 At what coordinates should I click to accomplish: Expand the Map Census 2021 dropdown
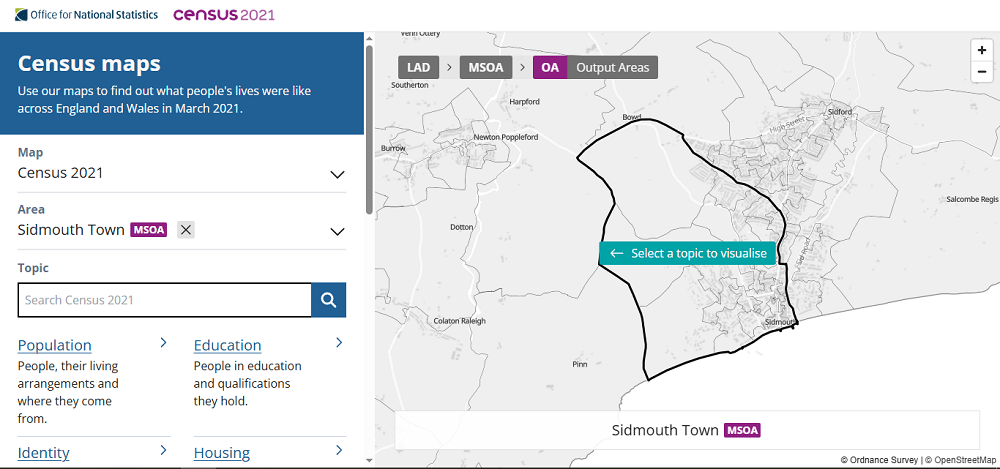coord(337,174)
